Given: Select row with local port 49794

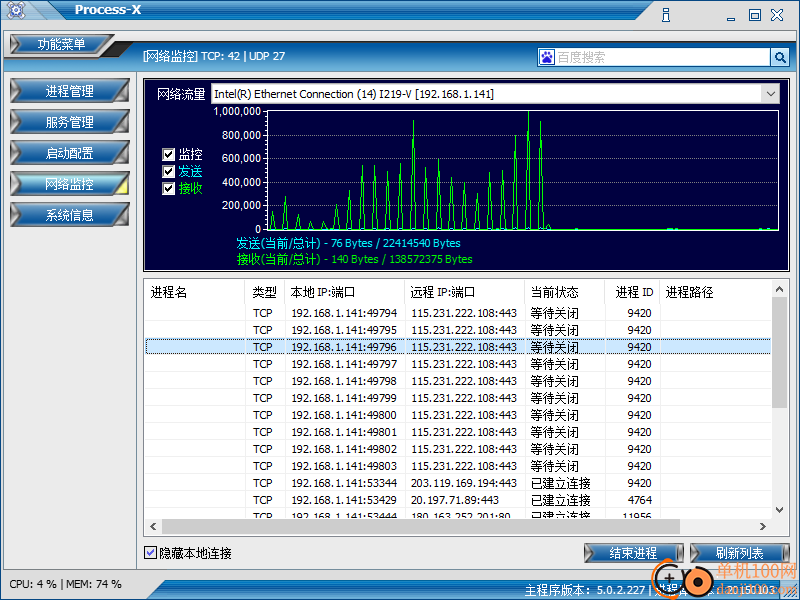Looking at the screenshot, I should click(458, 313).
